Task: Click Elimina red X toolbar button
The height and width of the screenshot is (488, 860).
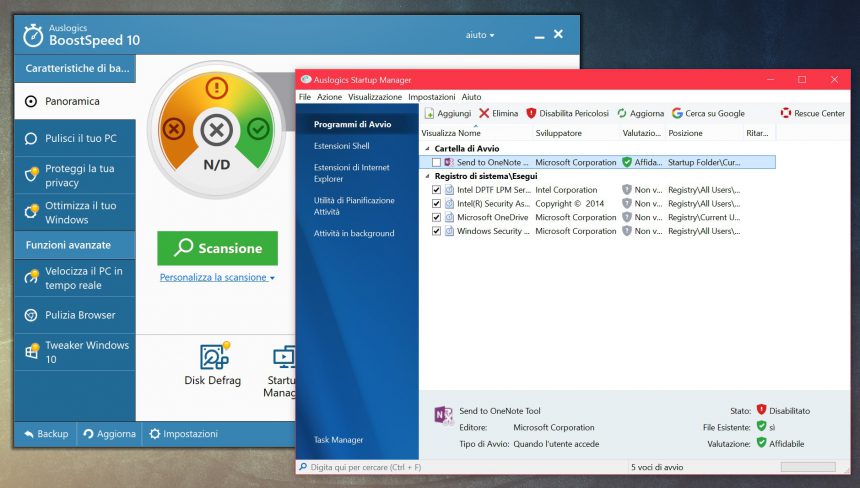Action: [498, 114]
